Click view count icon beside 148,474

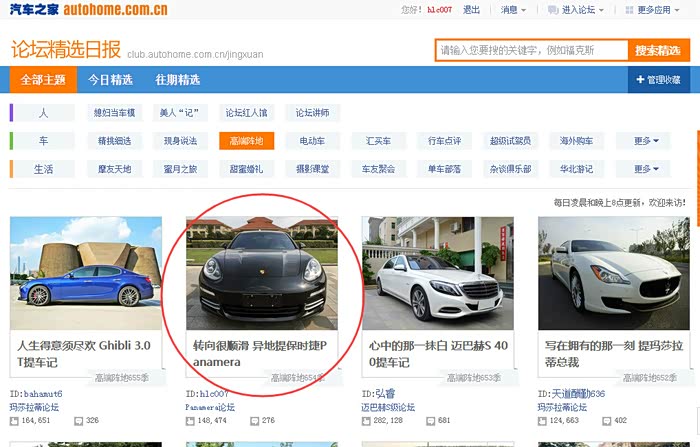click(x=190, y=421)
